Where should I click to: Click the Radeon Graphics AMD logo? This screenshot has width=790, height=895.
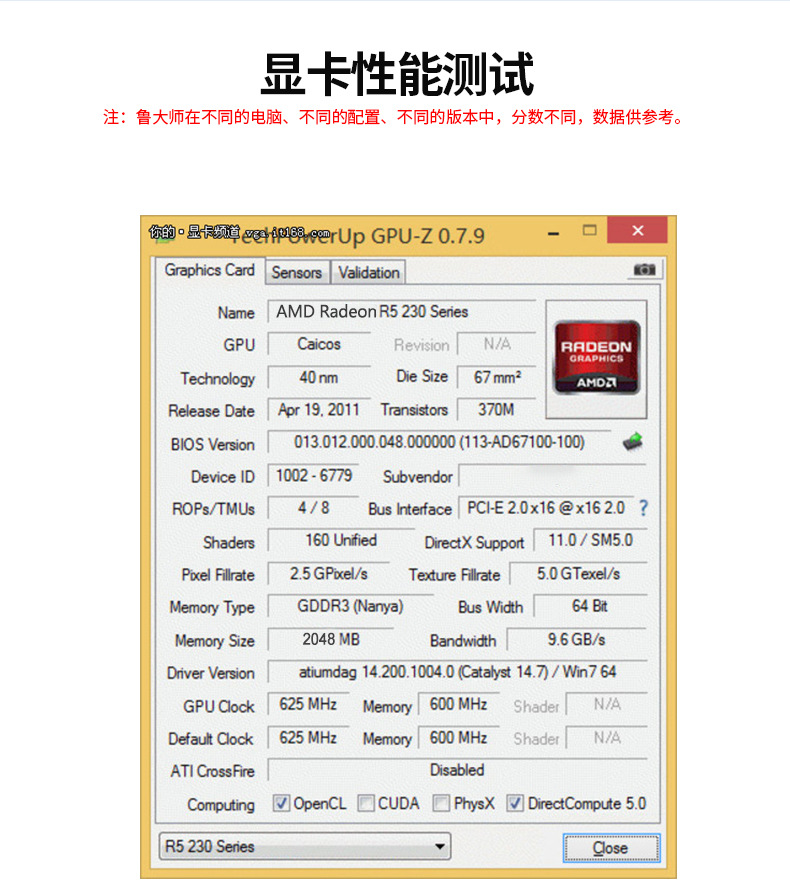pyautogui.click(x=596, y=358)
